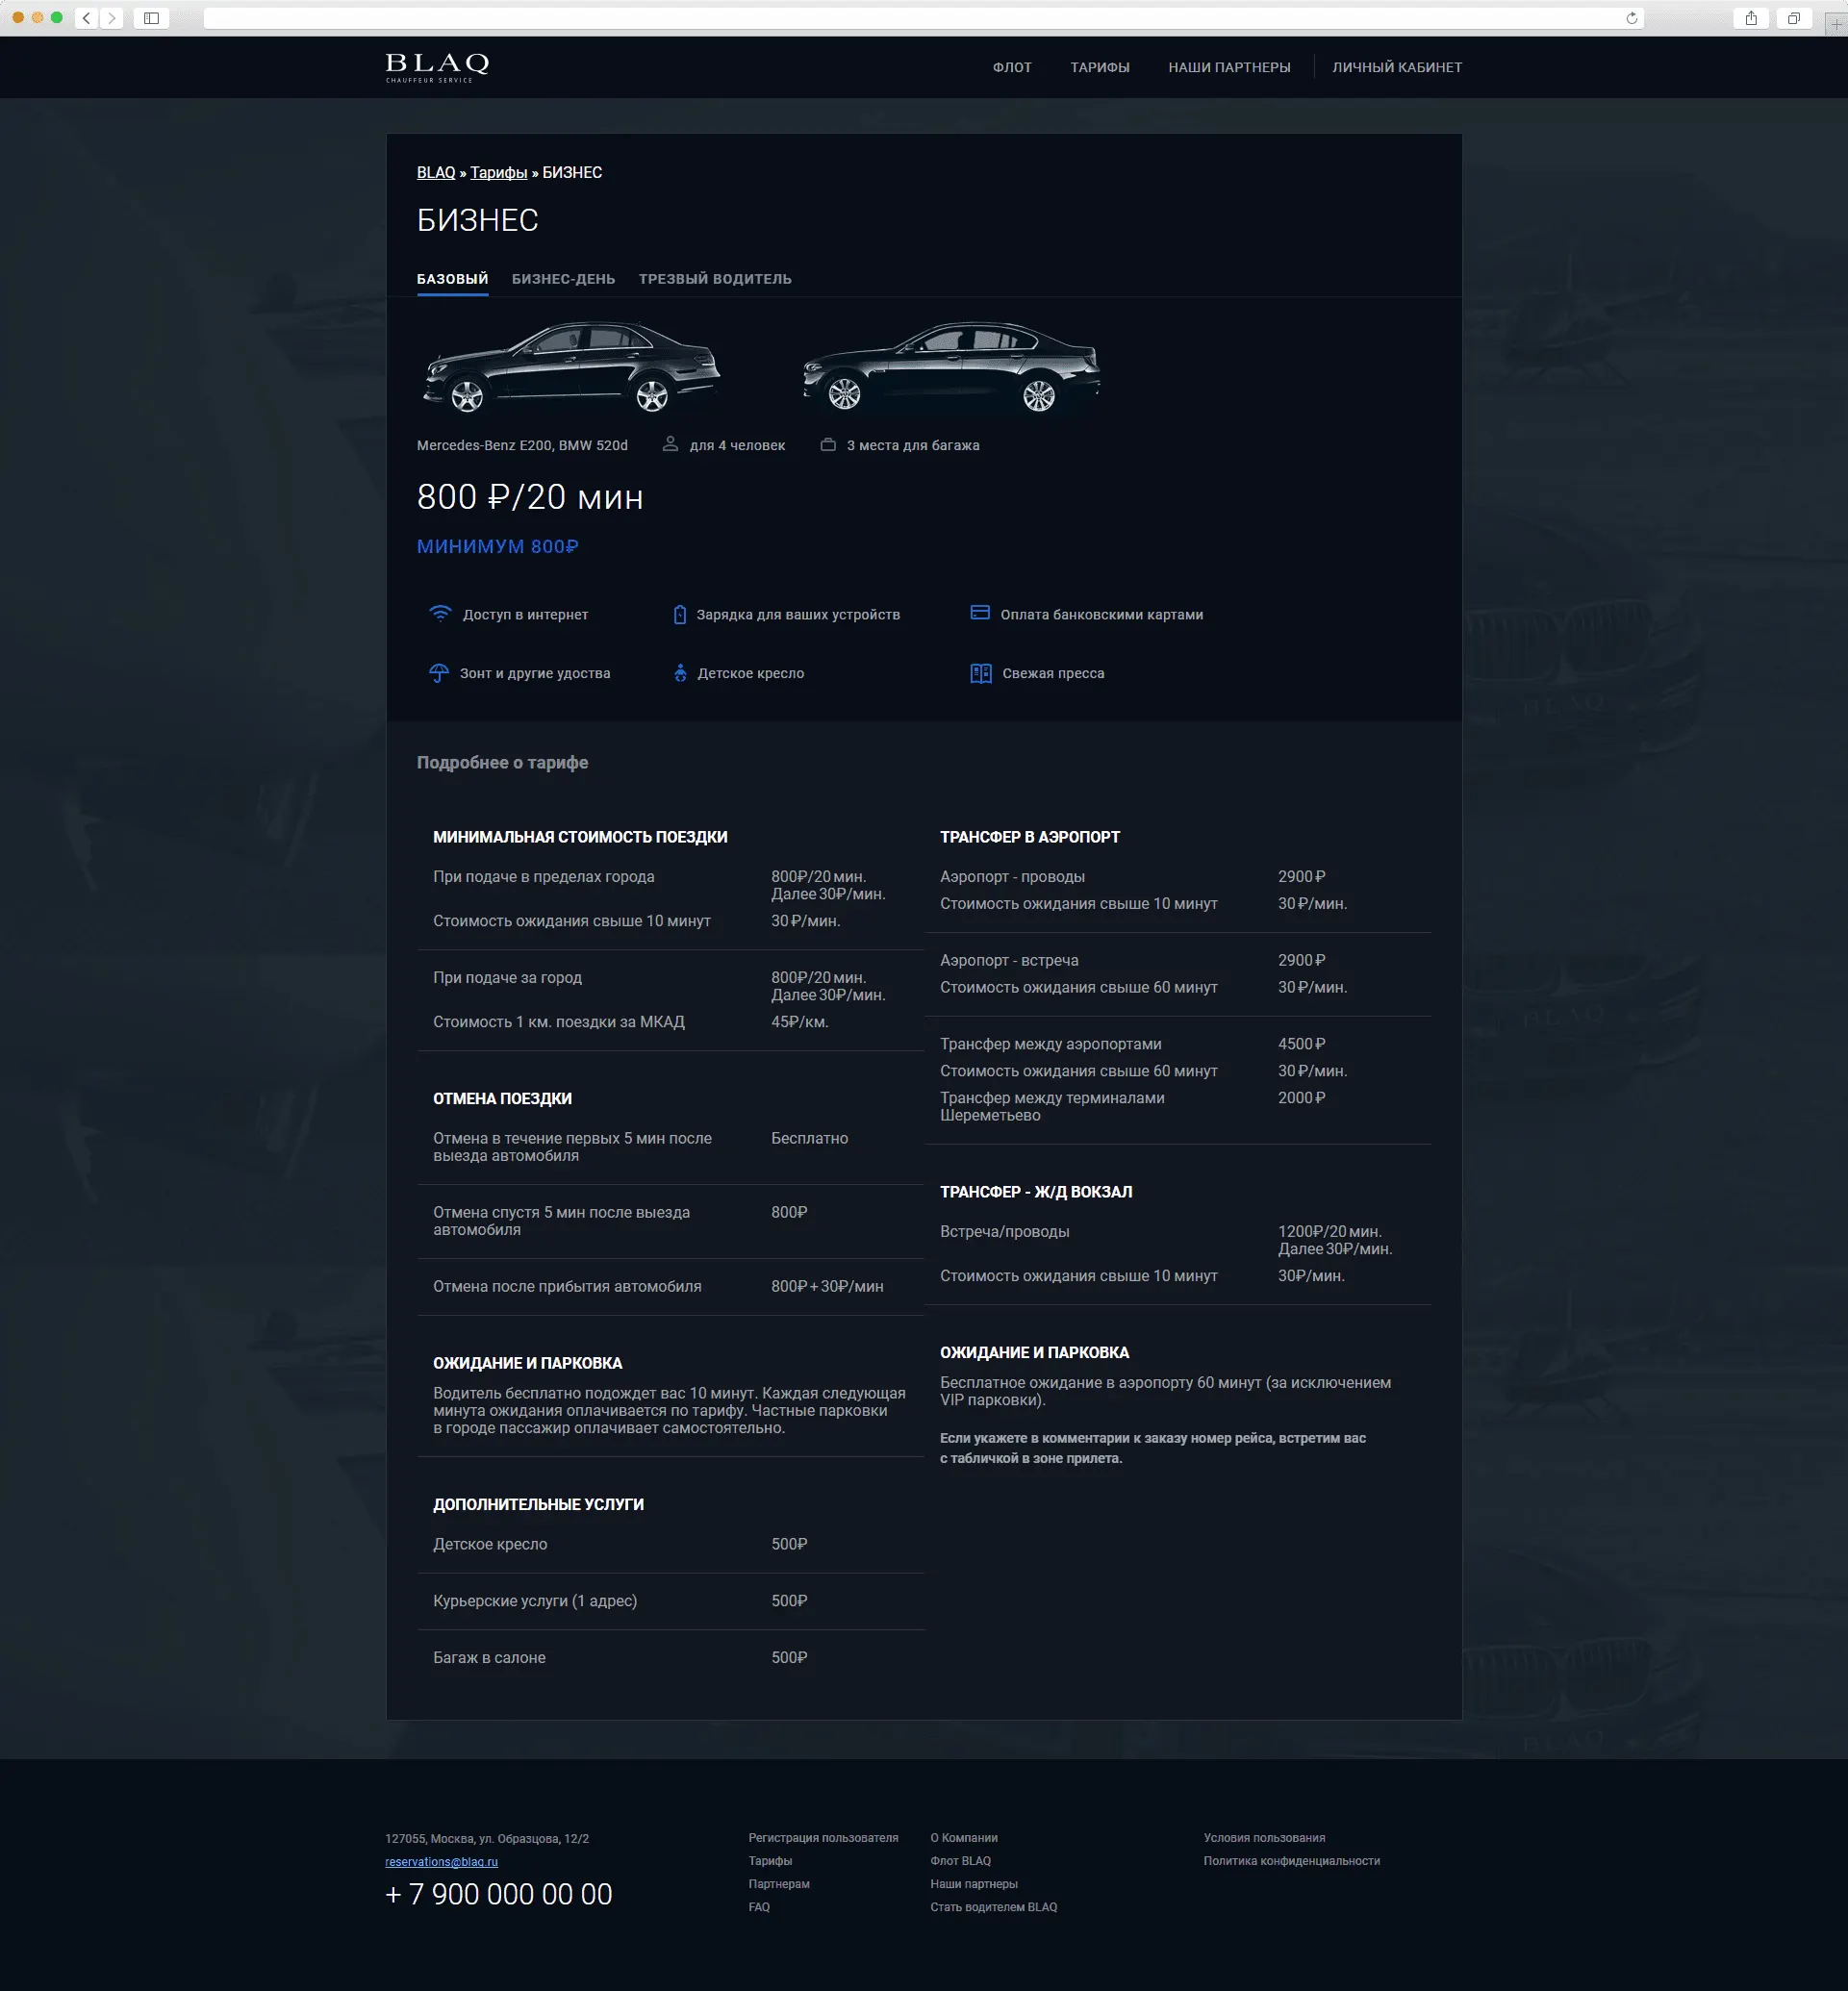Viewport: 1848px width, 1991px height.
Task: Click the reservations email link in footer
Action: pyautogui.click(x=441, y=1861)
